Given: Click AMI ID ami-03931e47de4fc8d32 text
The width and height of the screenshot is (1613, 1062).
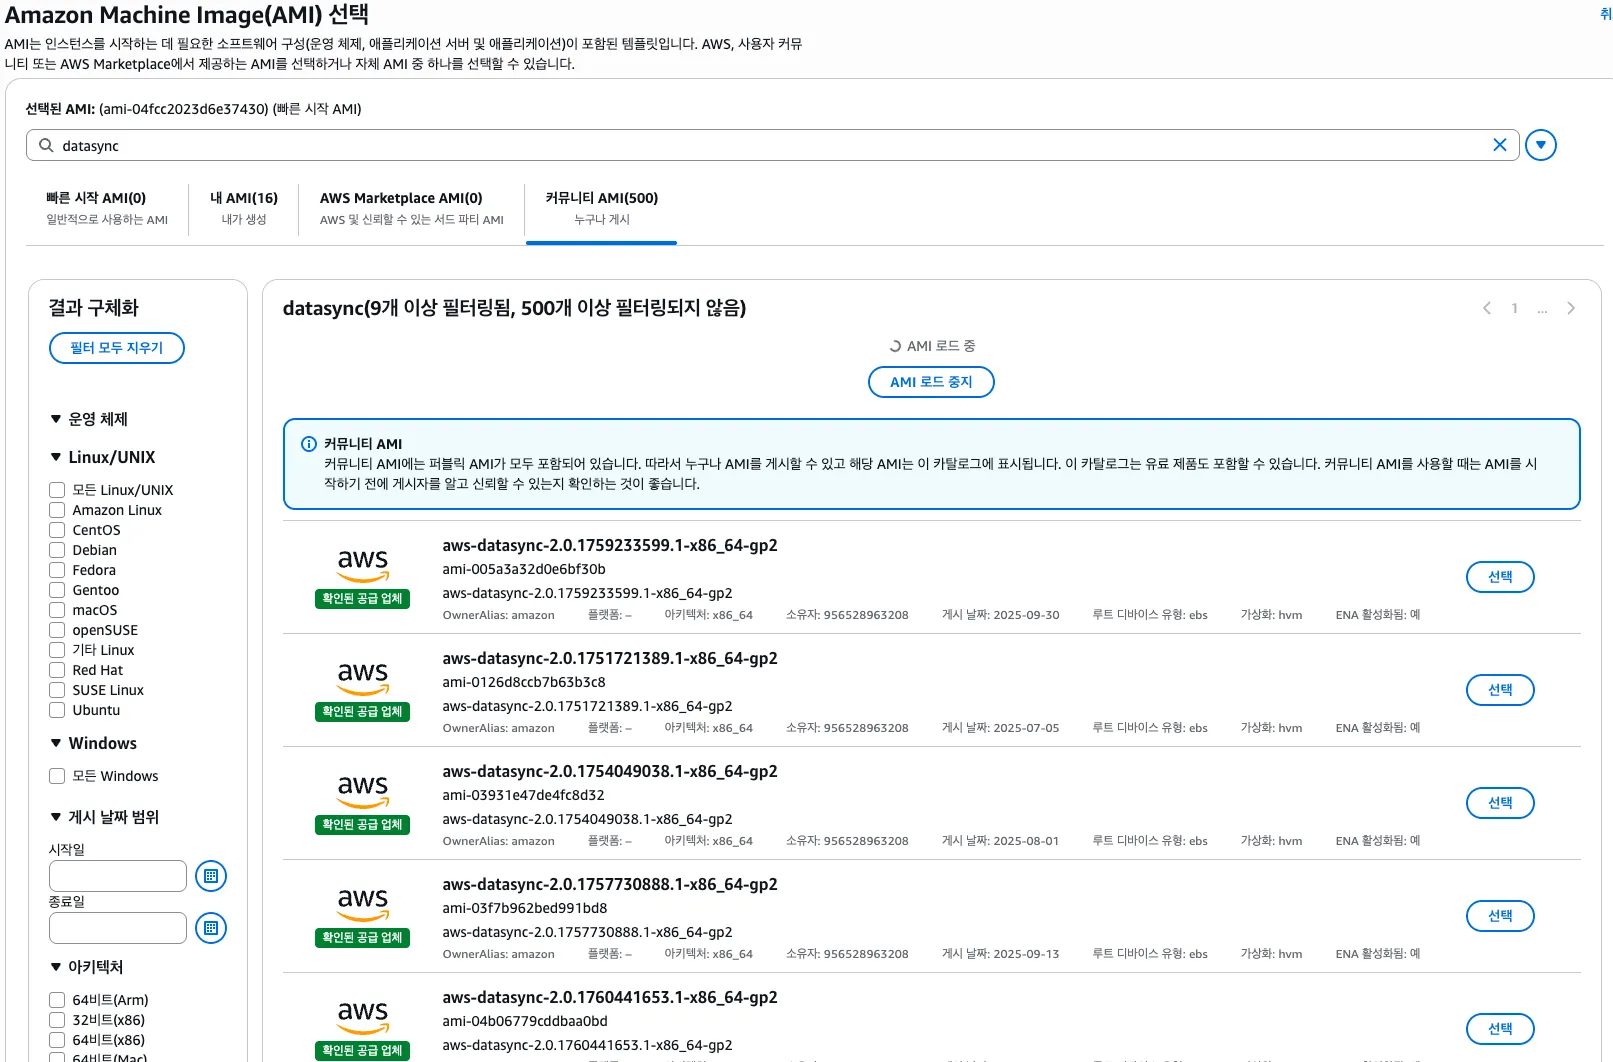Looking at the screenshot, I should pyautogui.click(x=523, y=795).
